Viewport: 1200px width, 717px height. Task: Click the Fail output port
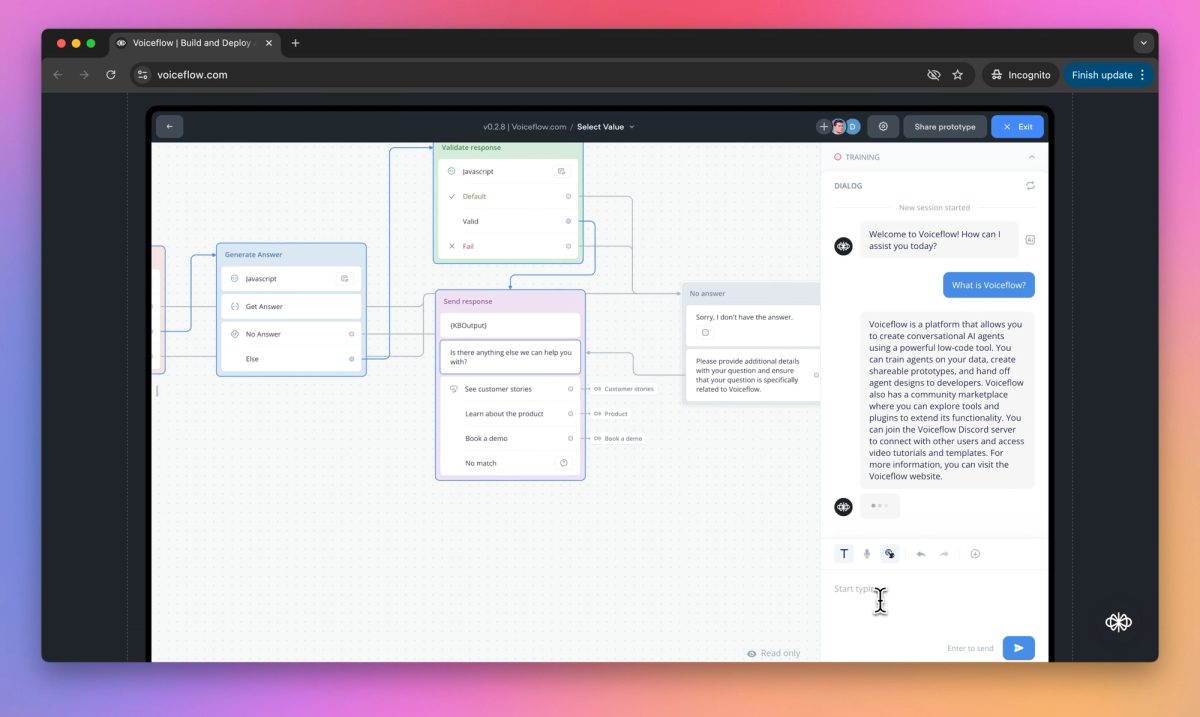569,246
